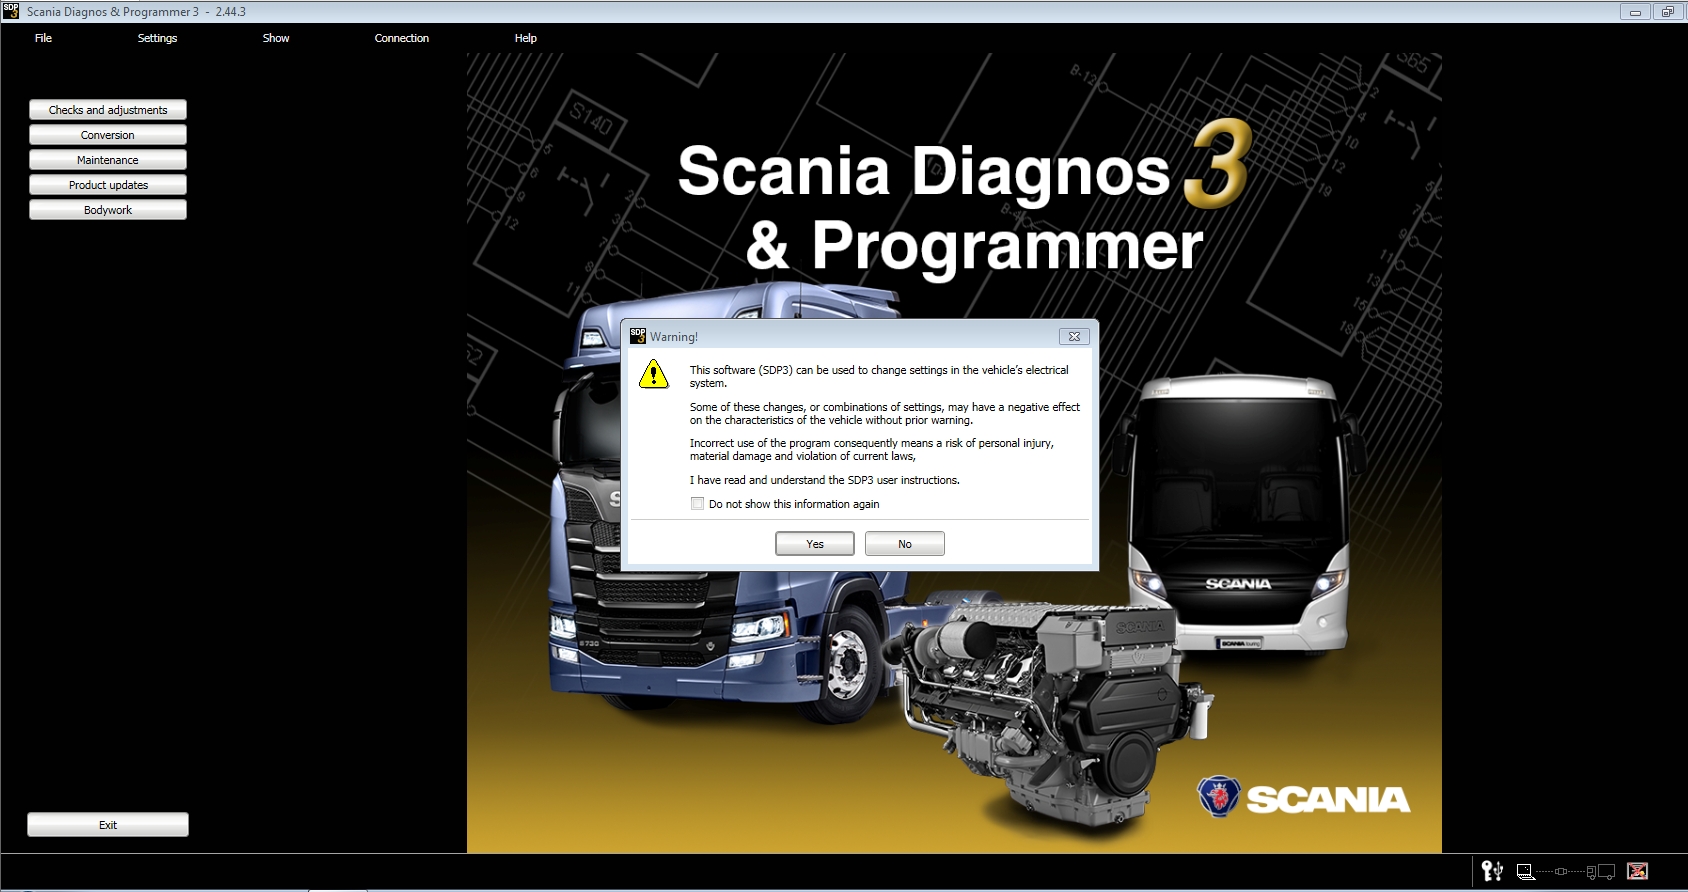1688x892 pixels.
Task: Click the 'I have read and understand' statement
Action: coord(824,480)
